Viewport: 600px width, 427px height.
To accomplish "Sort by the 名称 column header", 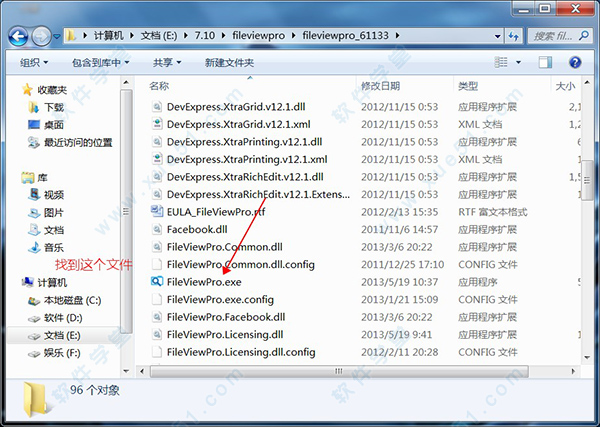I will click(x=159, y=86).
